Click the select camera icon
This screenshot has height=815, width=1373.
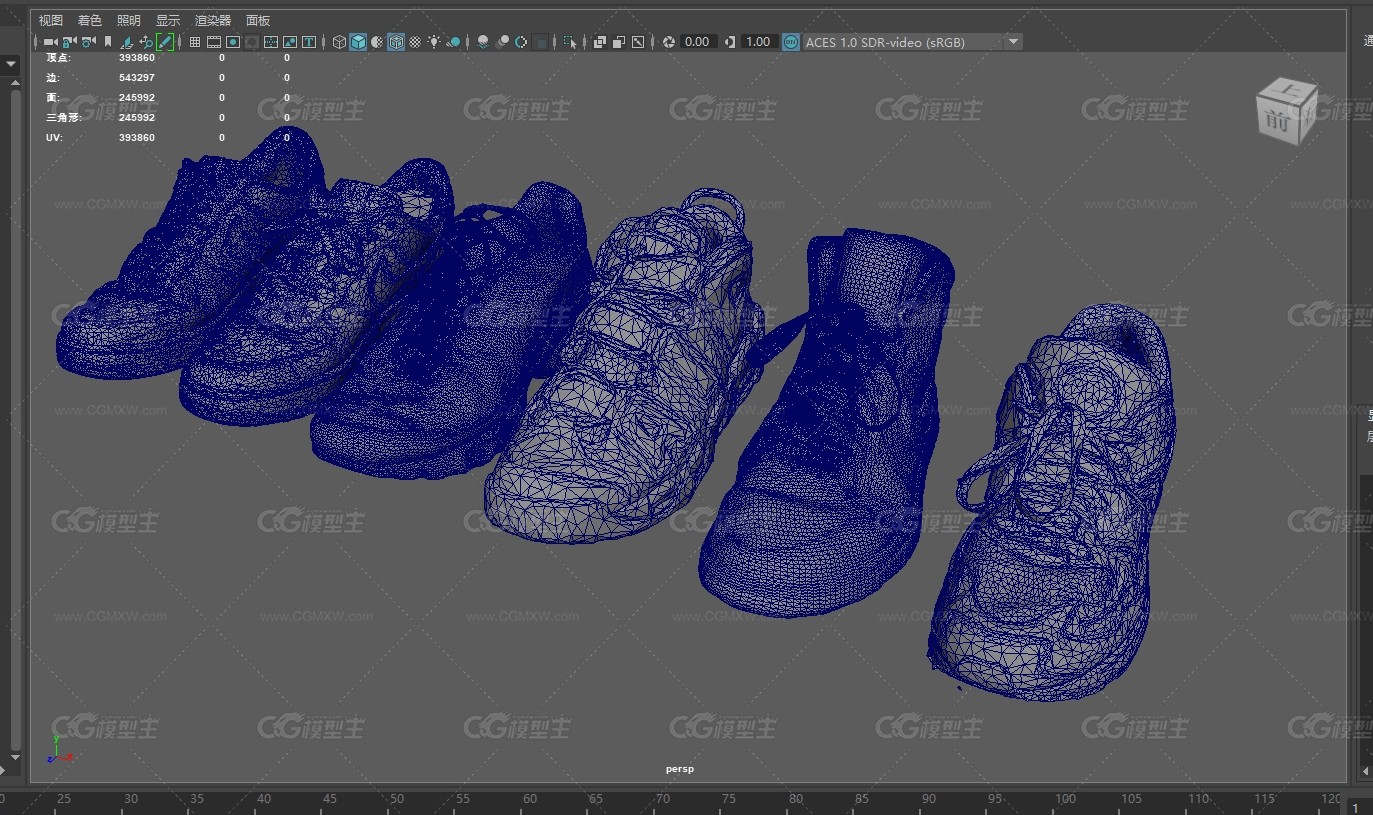[x=50, y=42]
